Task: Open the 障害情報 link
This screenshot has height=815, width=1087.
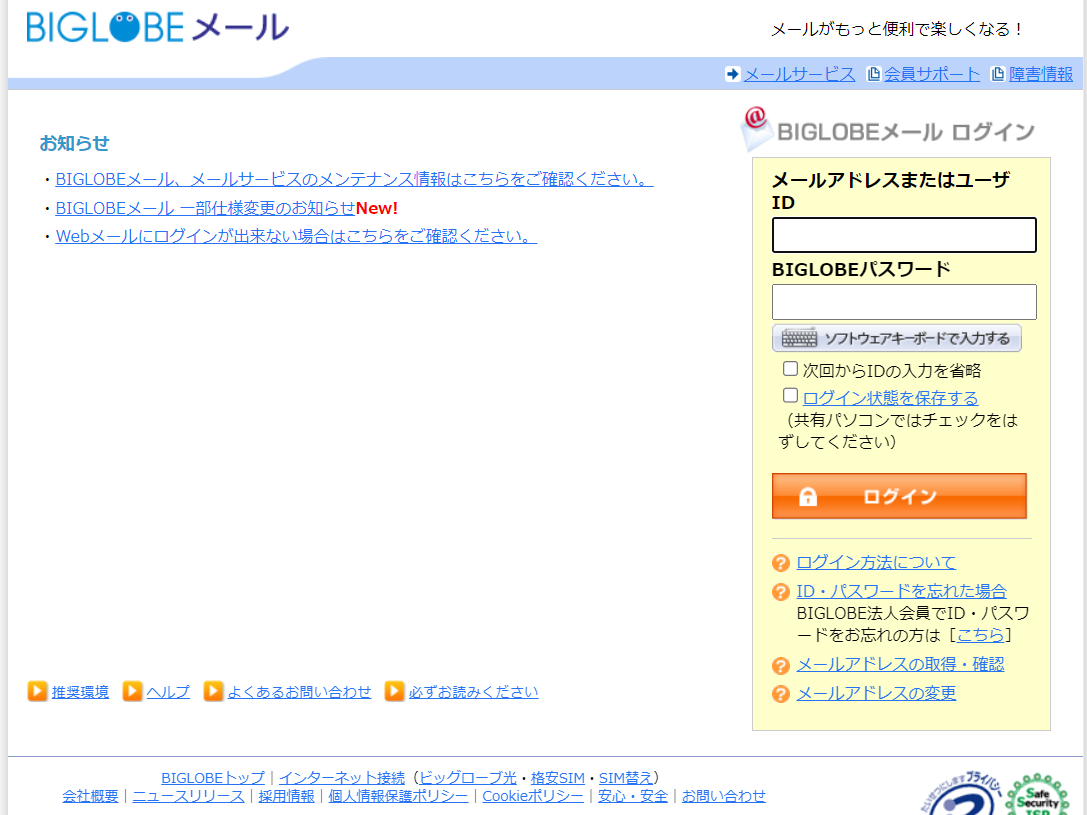Action: point(1041,74)
